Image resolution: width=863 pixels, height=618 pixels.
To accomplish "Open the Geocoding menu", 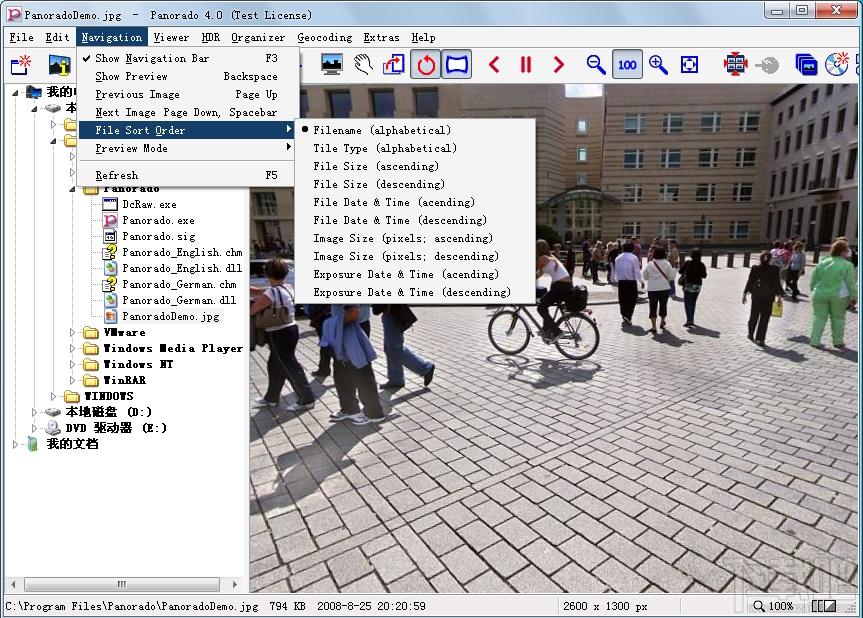I will pos(325,37).
